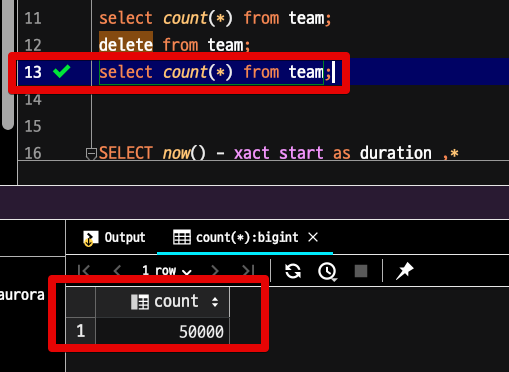Click the 'xact_start' text on line 16
The height and width of the screenshot is (372, 509).
pos(279,153)
